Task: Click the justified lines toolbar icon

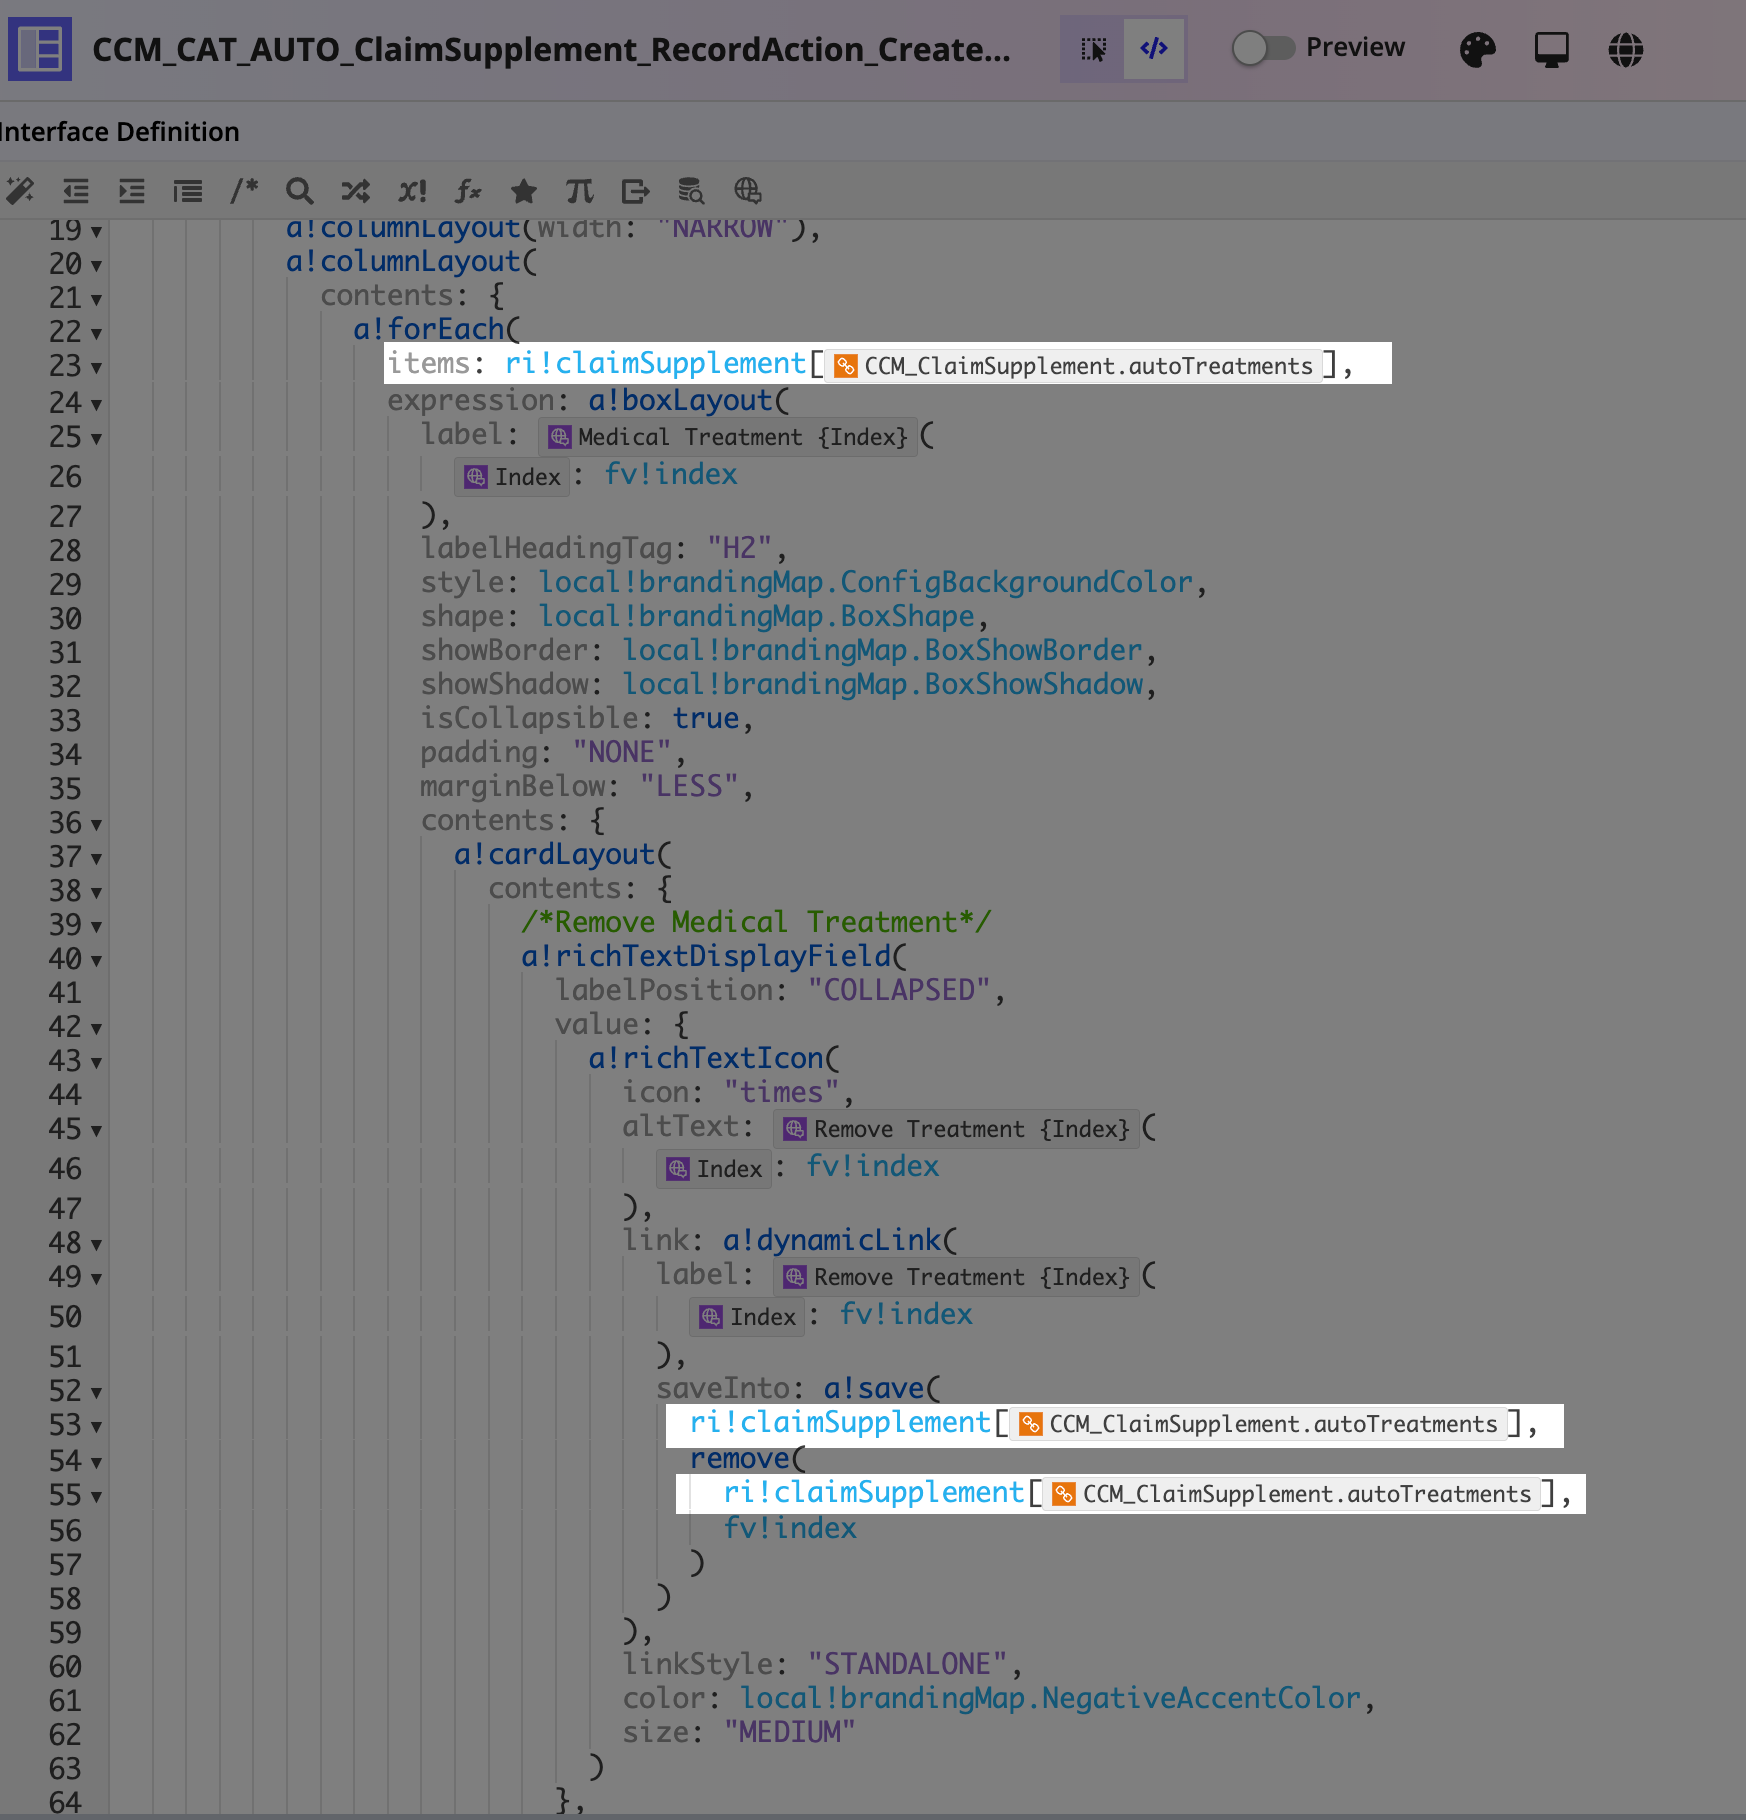Action: point(188,190)
